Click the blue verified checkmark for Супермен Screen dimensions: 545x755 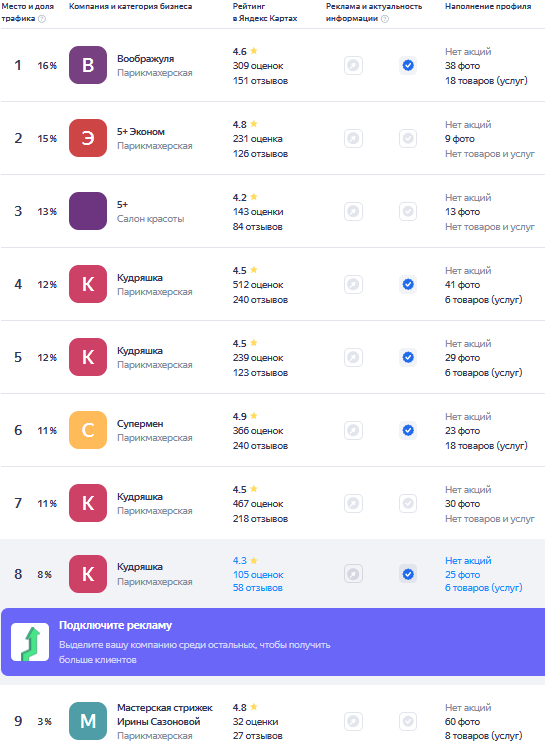[x=408, y=430]
